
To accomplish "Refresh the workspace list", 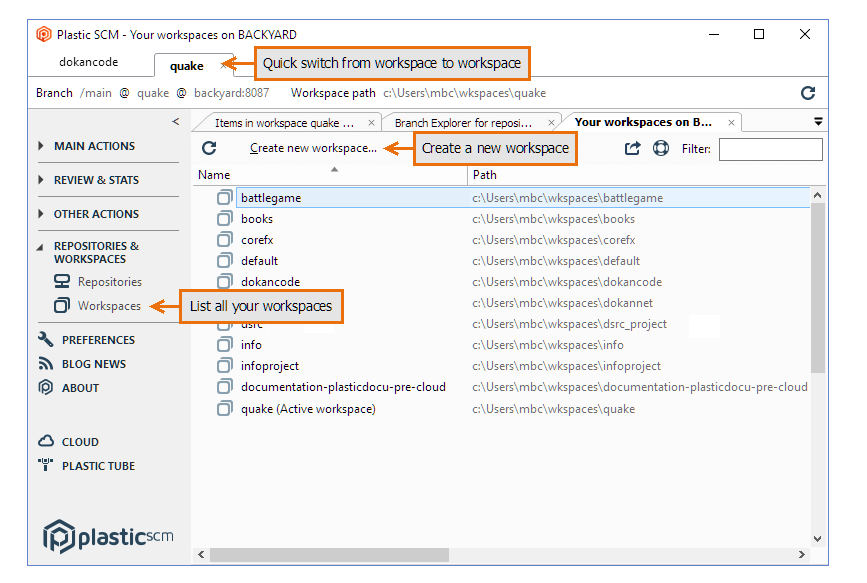I will click(x=209, y=148).
